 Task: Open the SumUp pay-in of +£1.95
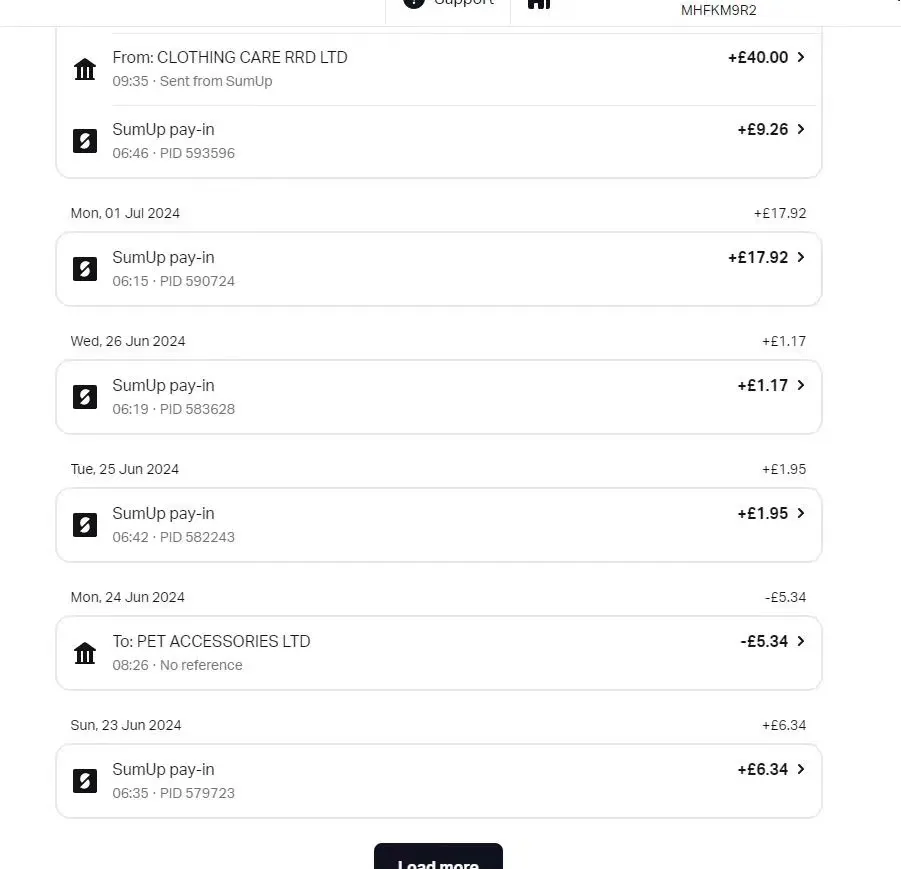438,524
